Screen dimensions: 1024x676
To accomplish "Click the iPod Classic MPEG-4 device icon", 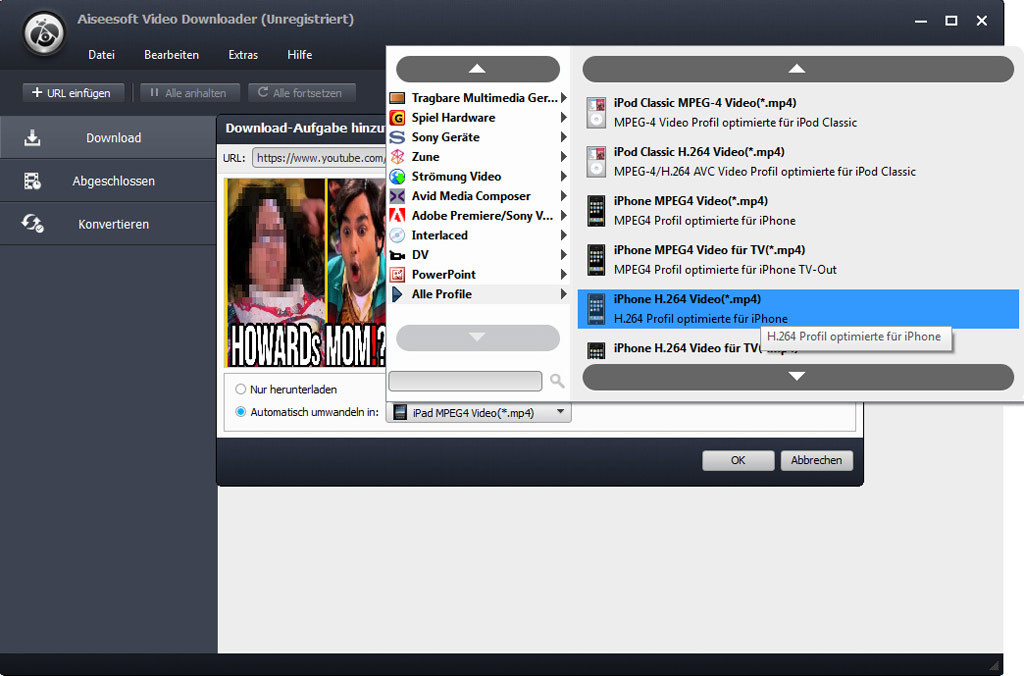I will pos(596,112).
